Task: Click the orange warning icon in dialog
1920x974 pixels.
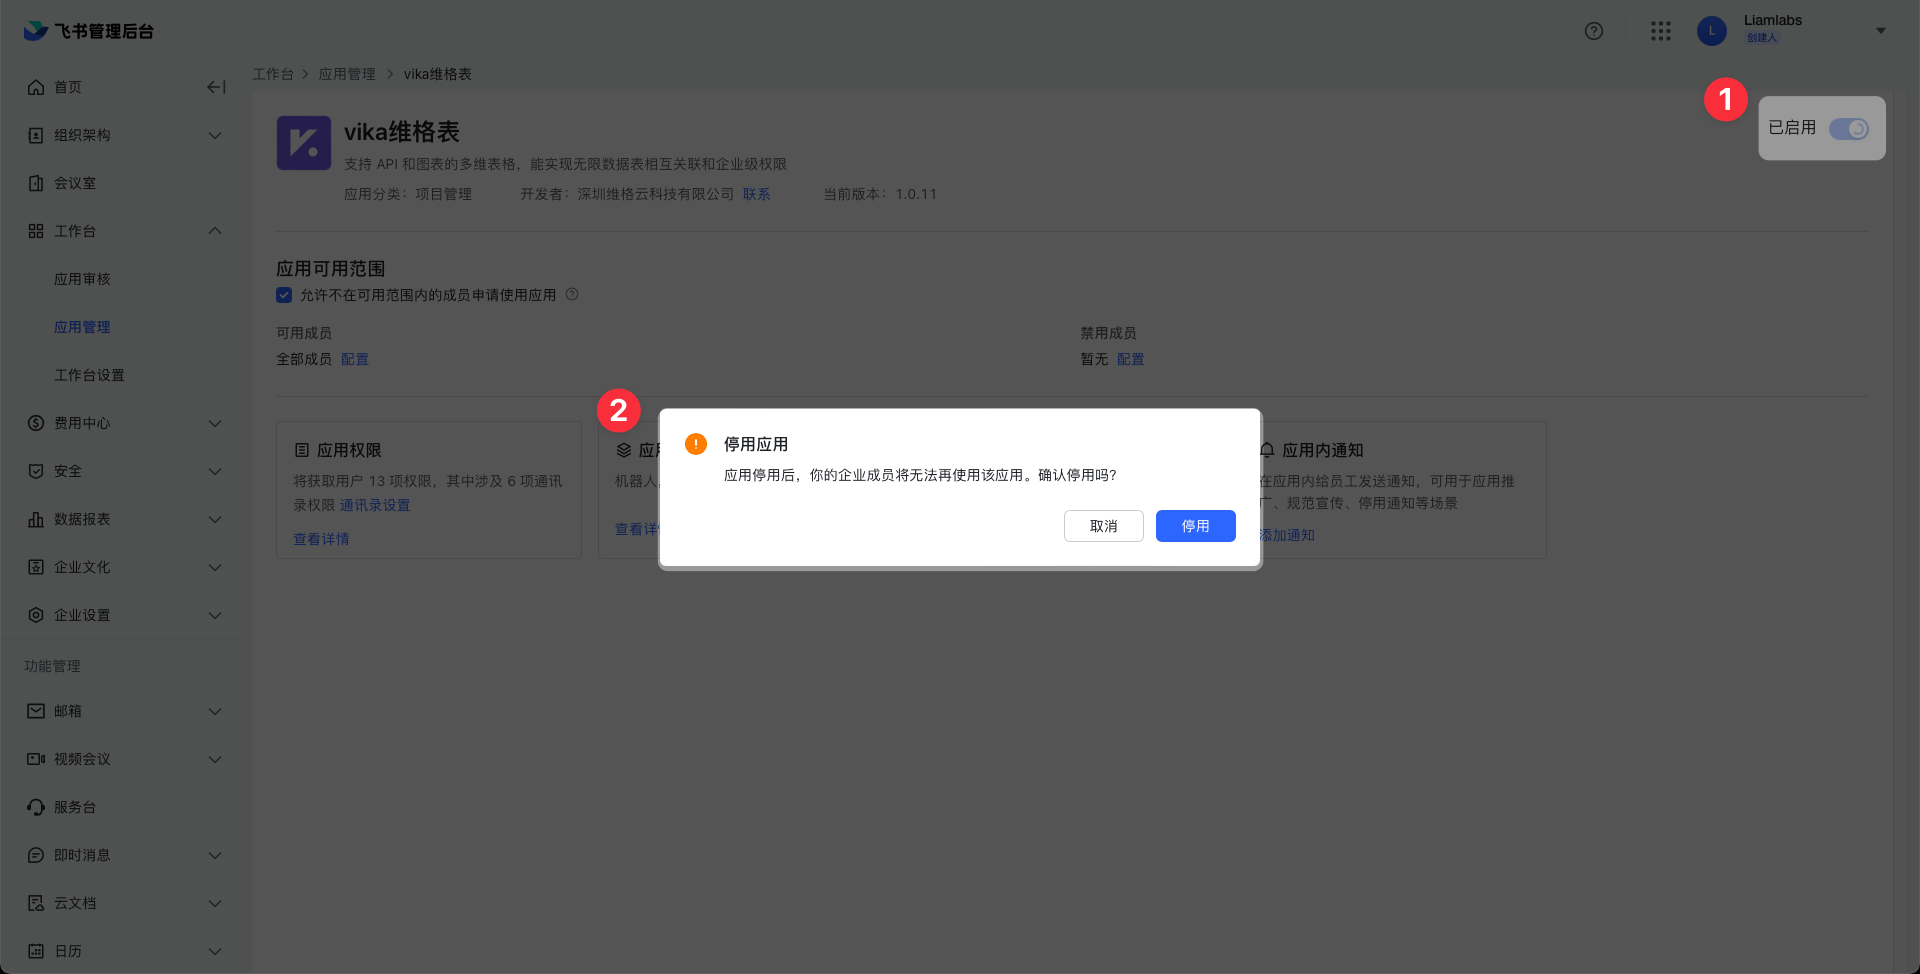Action: [x=696, y=444]
